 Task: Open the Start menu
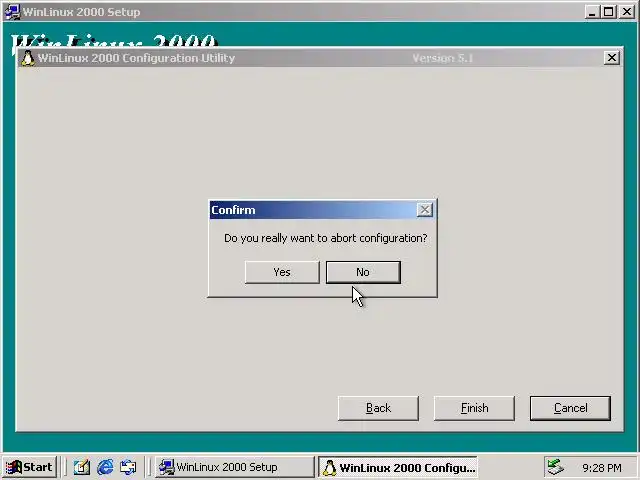coord(29,467)
